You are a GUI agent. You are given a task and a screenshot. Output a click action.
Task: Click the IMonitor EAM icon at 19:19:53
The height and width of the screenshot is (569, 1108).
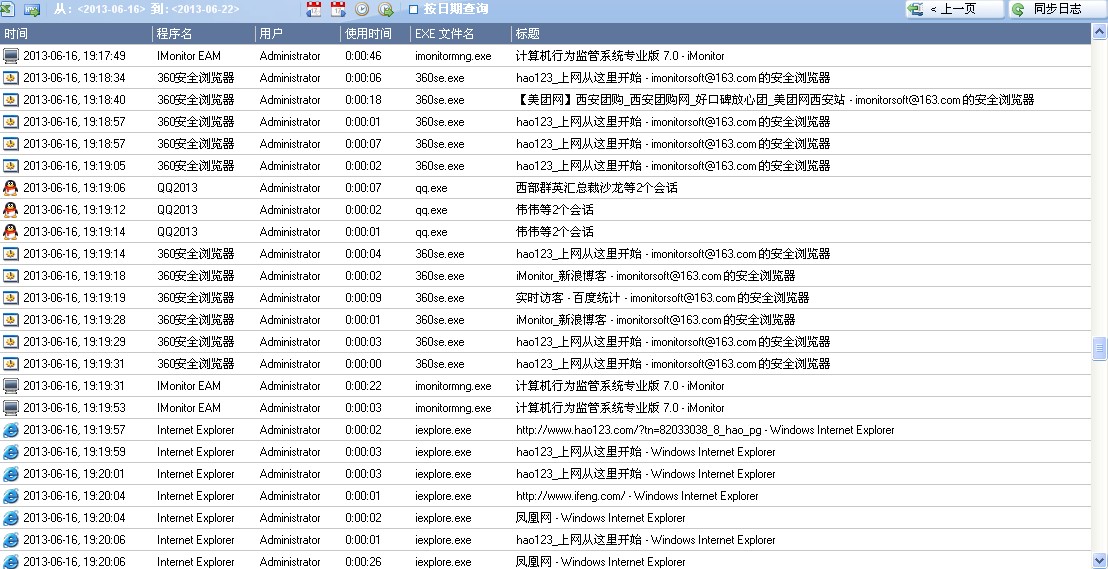pyautogui.click(x=11, y=408)
